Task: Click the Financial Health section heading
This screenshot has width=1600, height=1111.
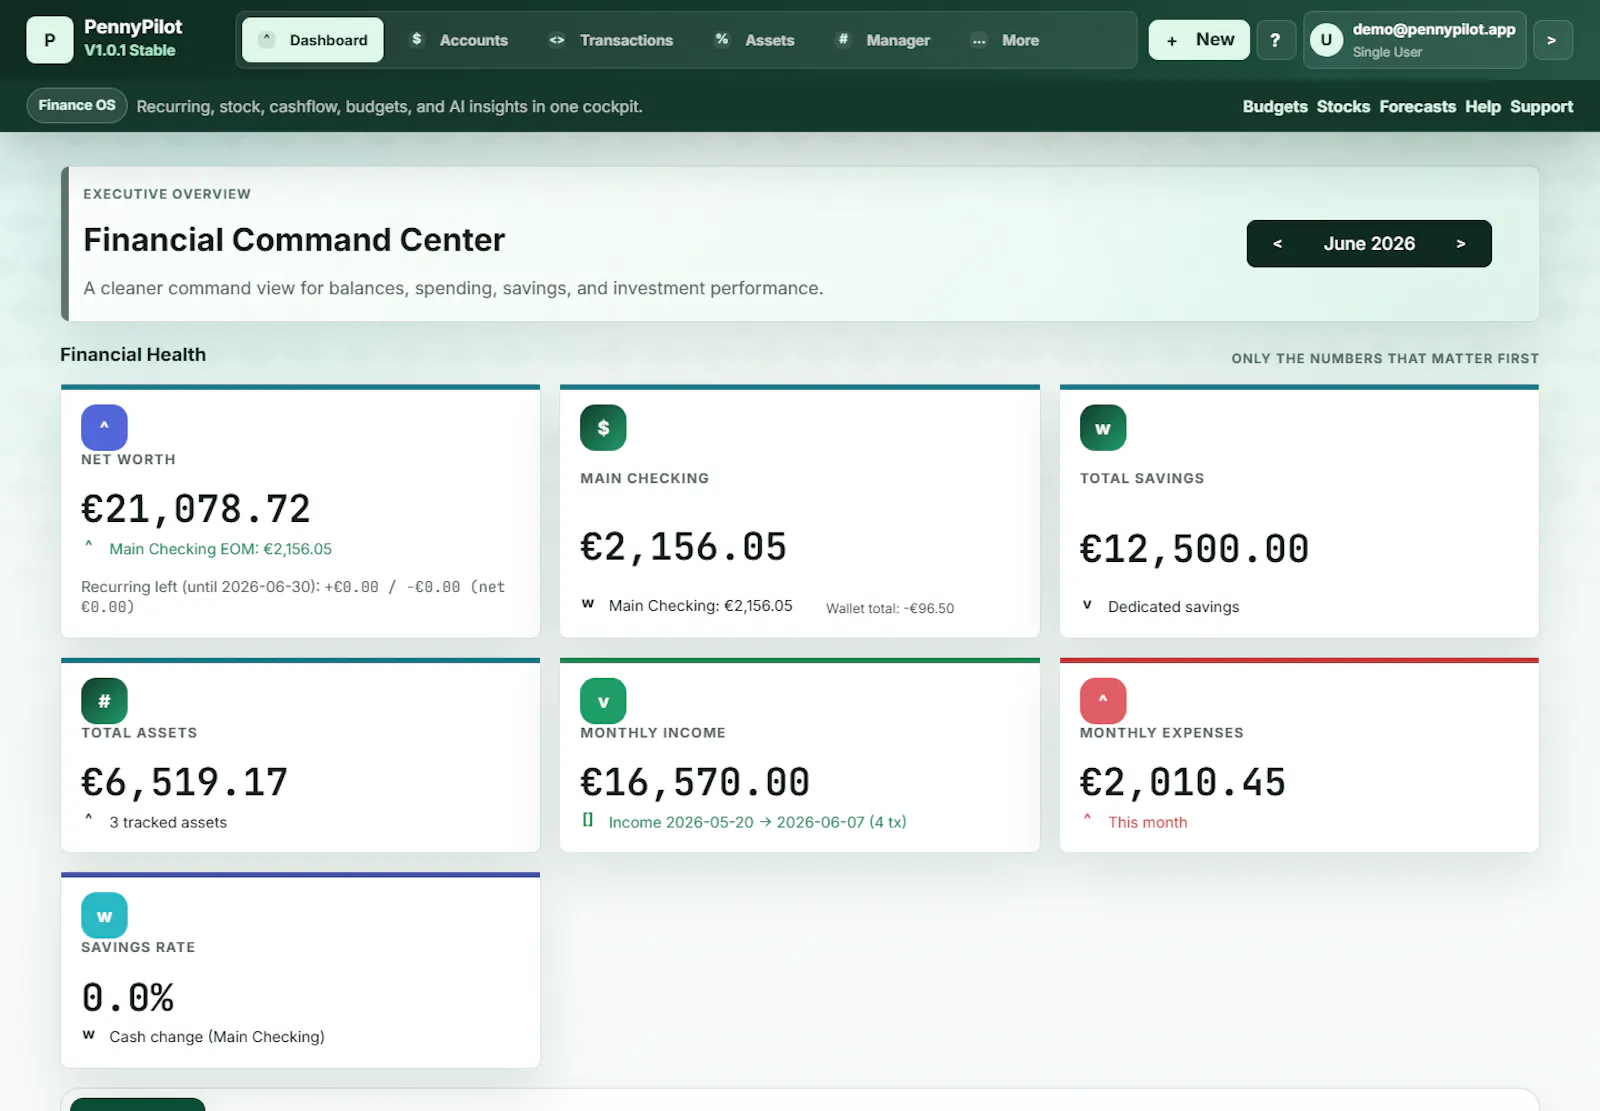Action: (133, 354)
